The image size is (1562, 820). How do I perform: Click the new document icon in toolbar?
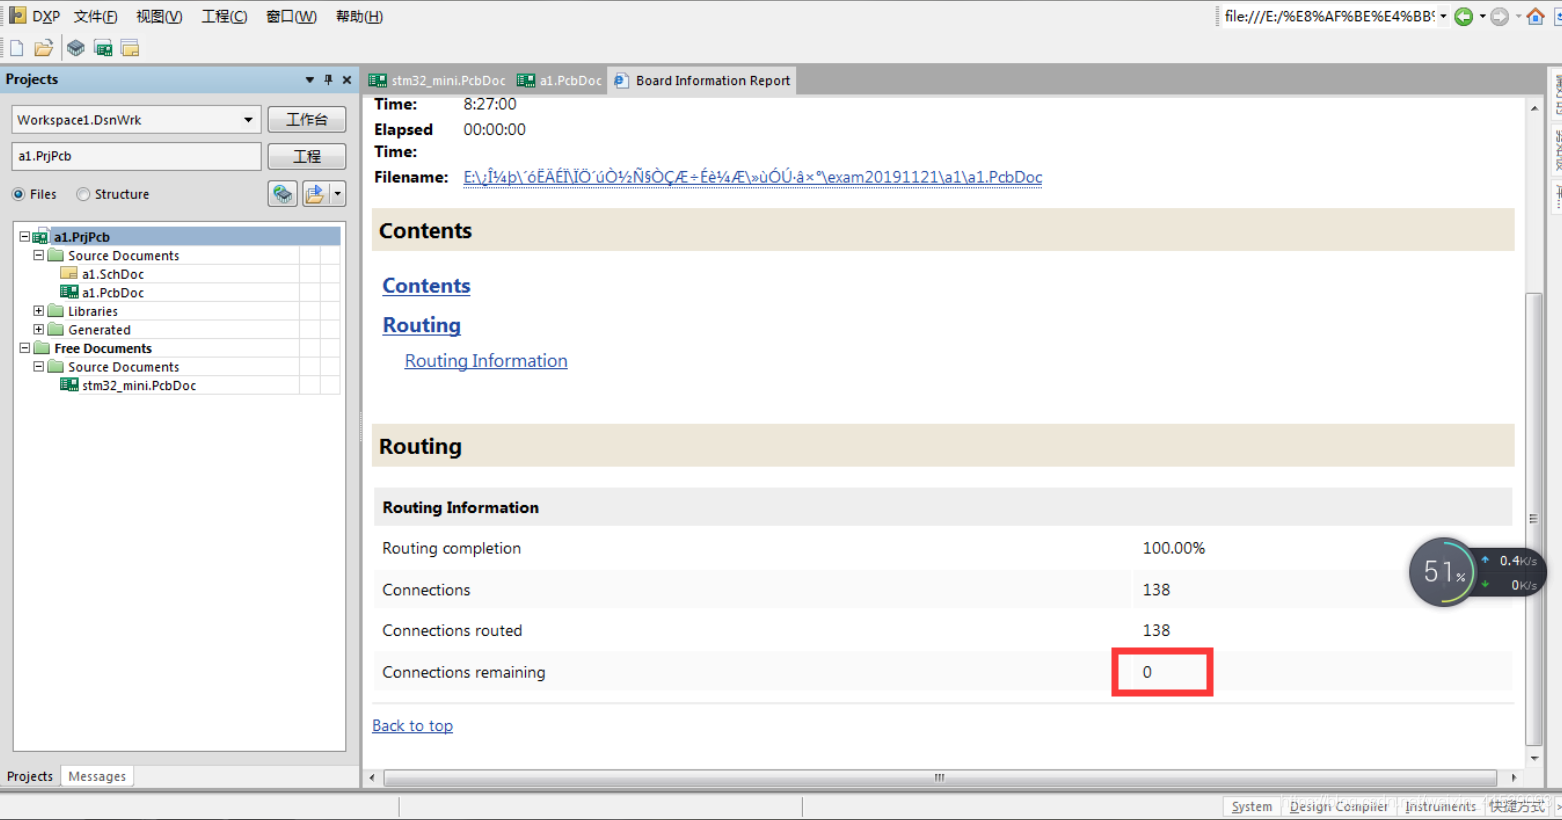[x=17, y=48]
